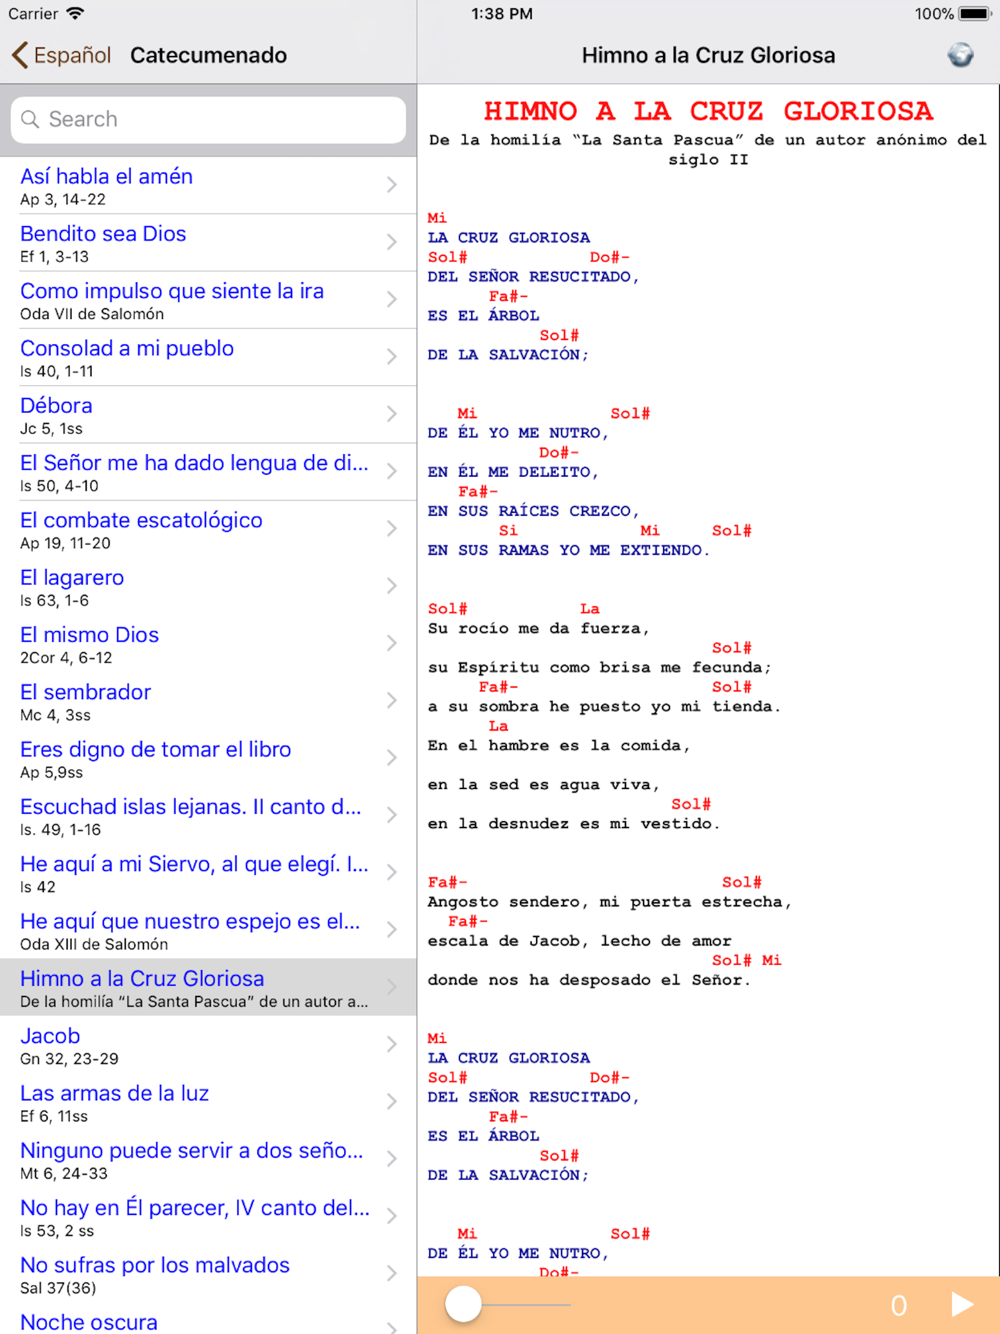Tap lyric 'Angosto sendero, mi puerta estrecha'
The width and height of the screenshot is (1000, 1334).
[610, 902]
